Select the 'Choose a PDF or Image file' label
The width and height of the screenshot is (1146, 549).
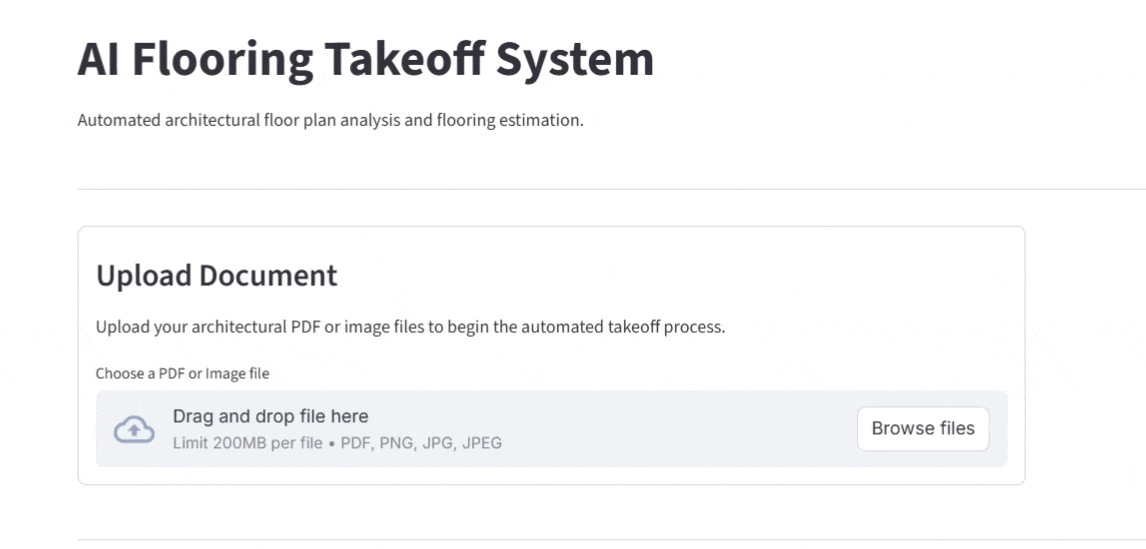click(x=182, y=374)
